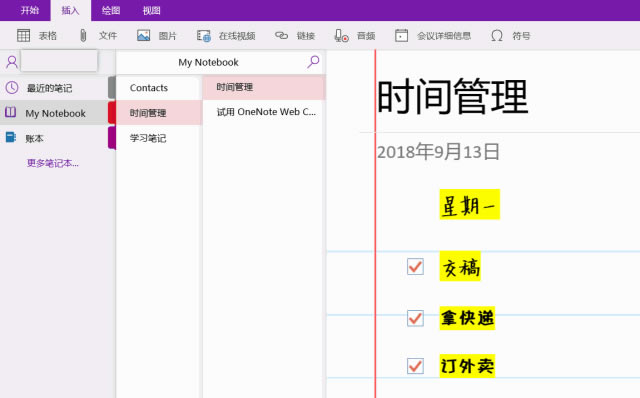Insert a symbol using the omega icon

tap(497, 36)
